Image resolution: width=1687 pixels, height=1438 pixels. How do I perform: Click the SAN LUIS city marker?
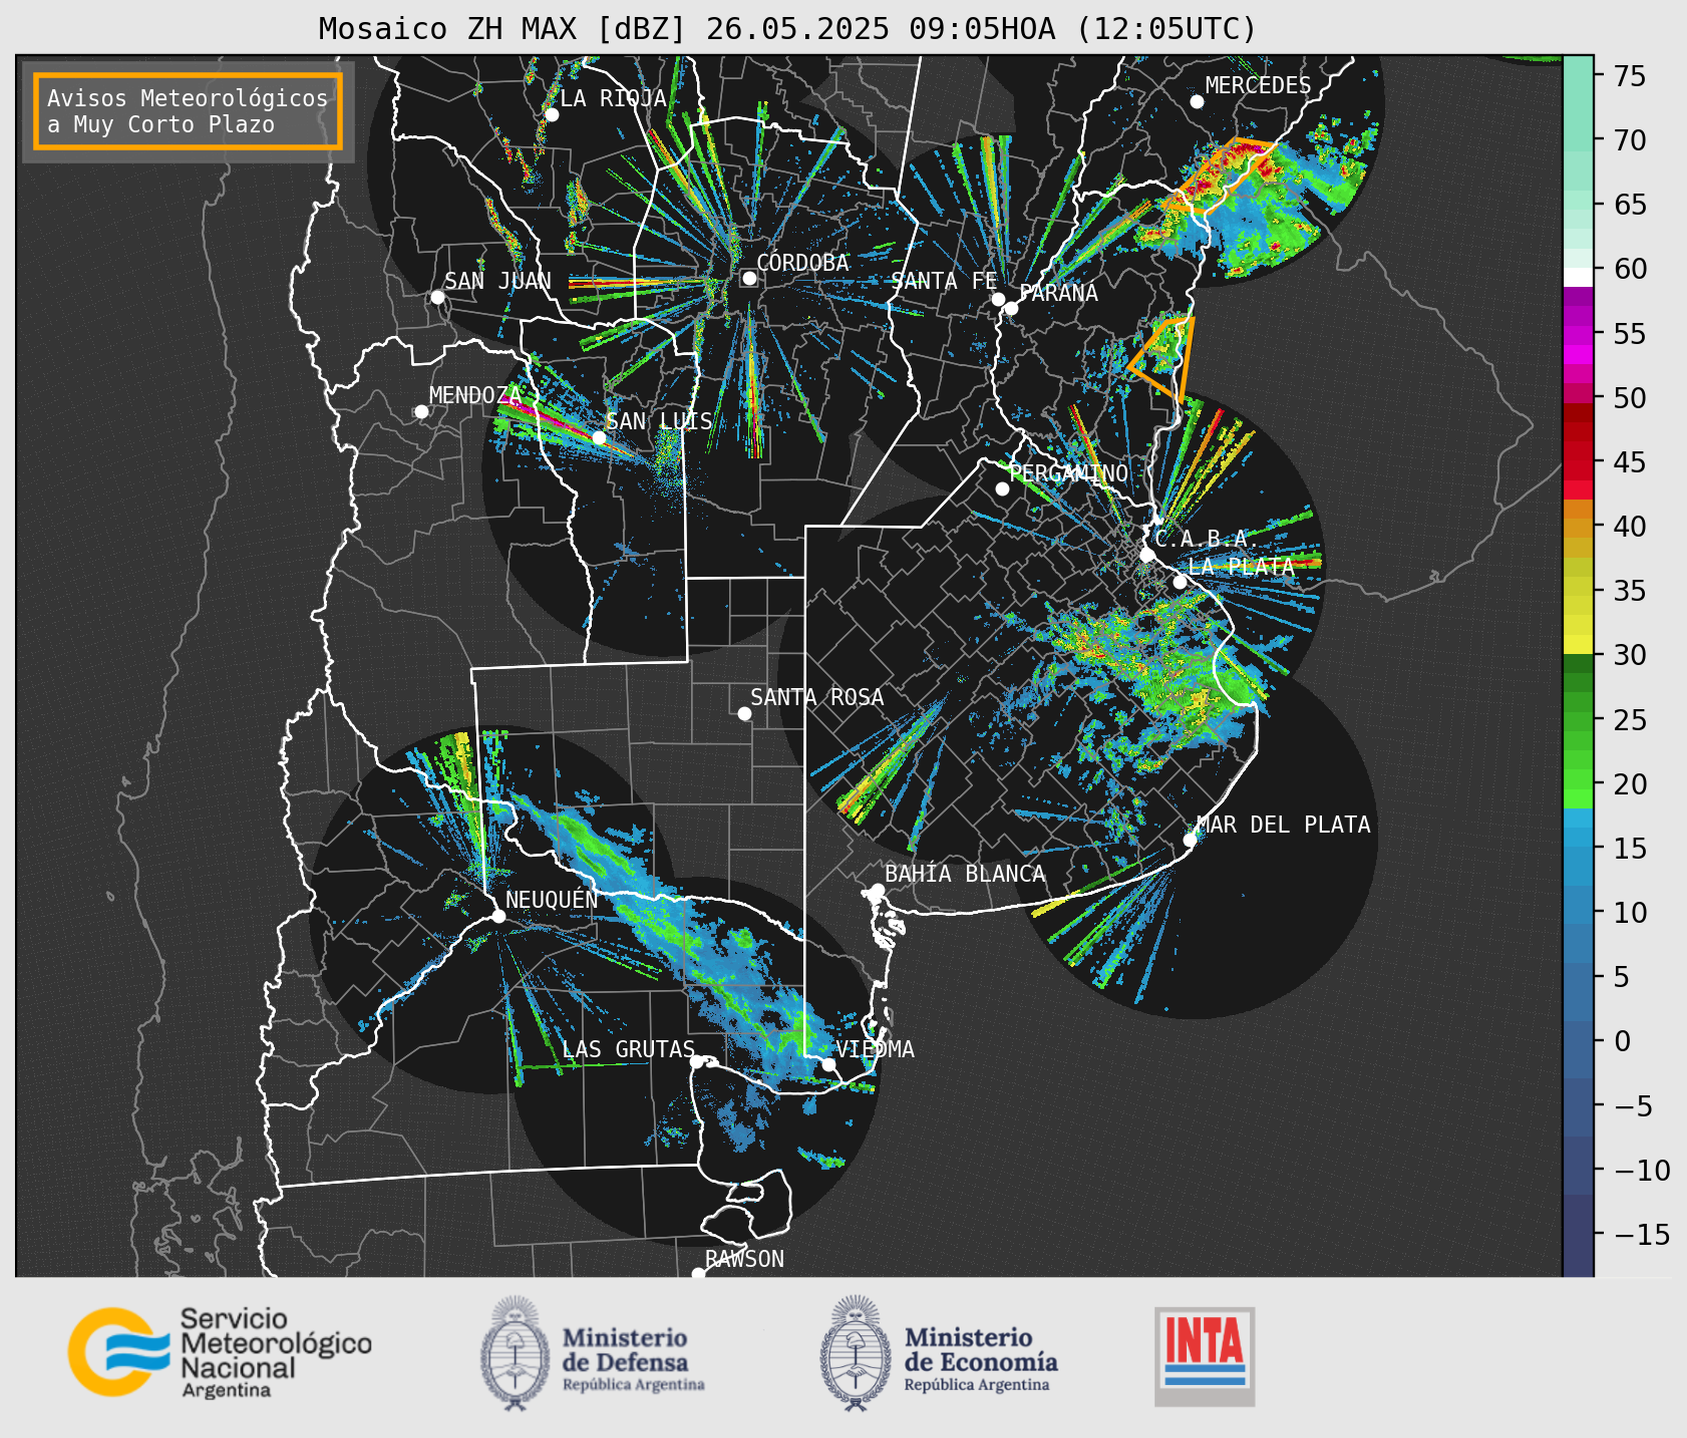point(599,438)
